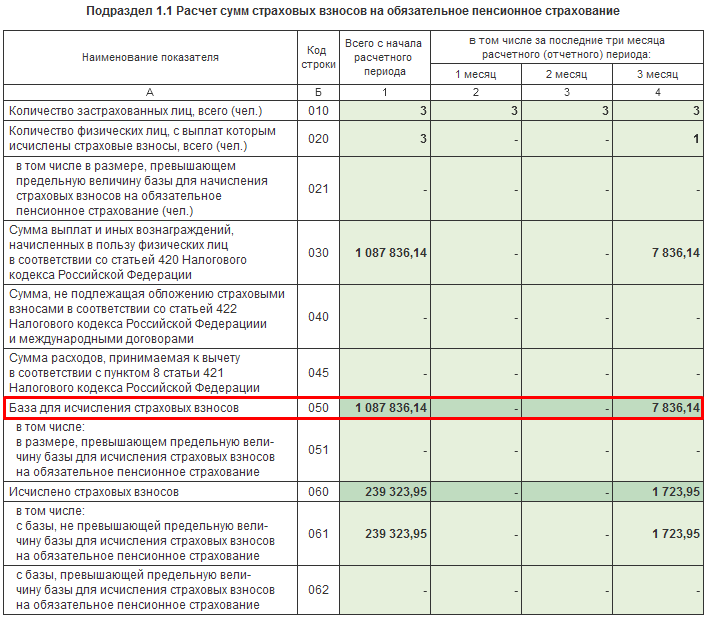Click row 050 total base amount cell

click(385, 408)
